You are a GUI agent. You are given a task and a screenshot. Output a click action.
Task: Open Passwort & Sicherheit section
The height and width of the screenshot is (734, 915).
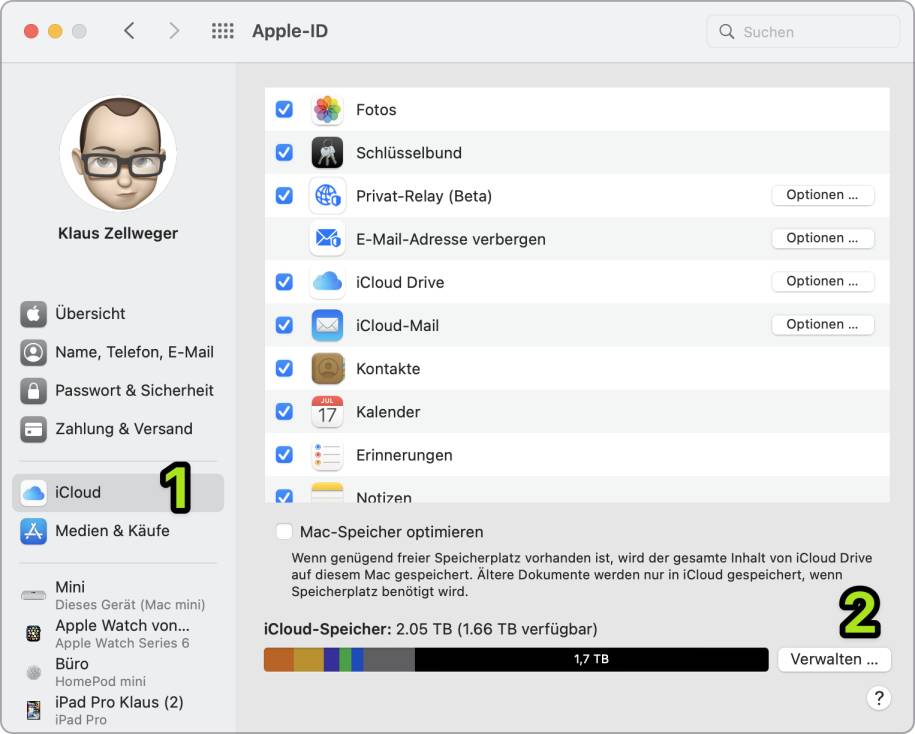[x=118, y=391]
